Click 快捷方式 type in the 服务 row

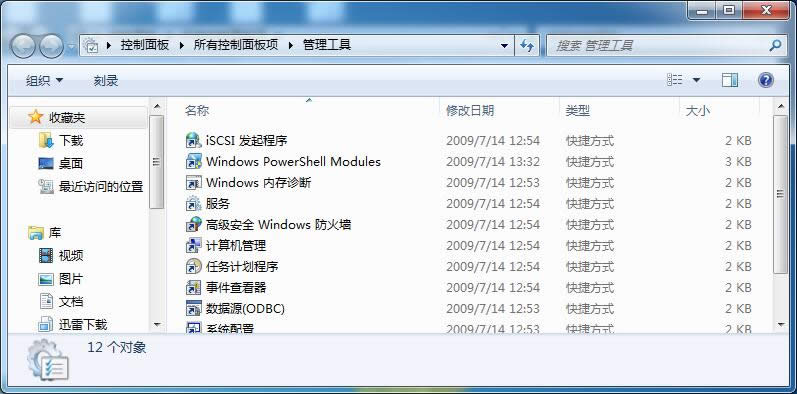(x=590, y=204)
